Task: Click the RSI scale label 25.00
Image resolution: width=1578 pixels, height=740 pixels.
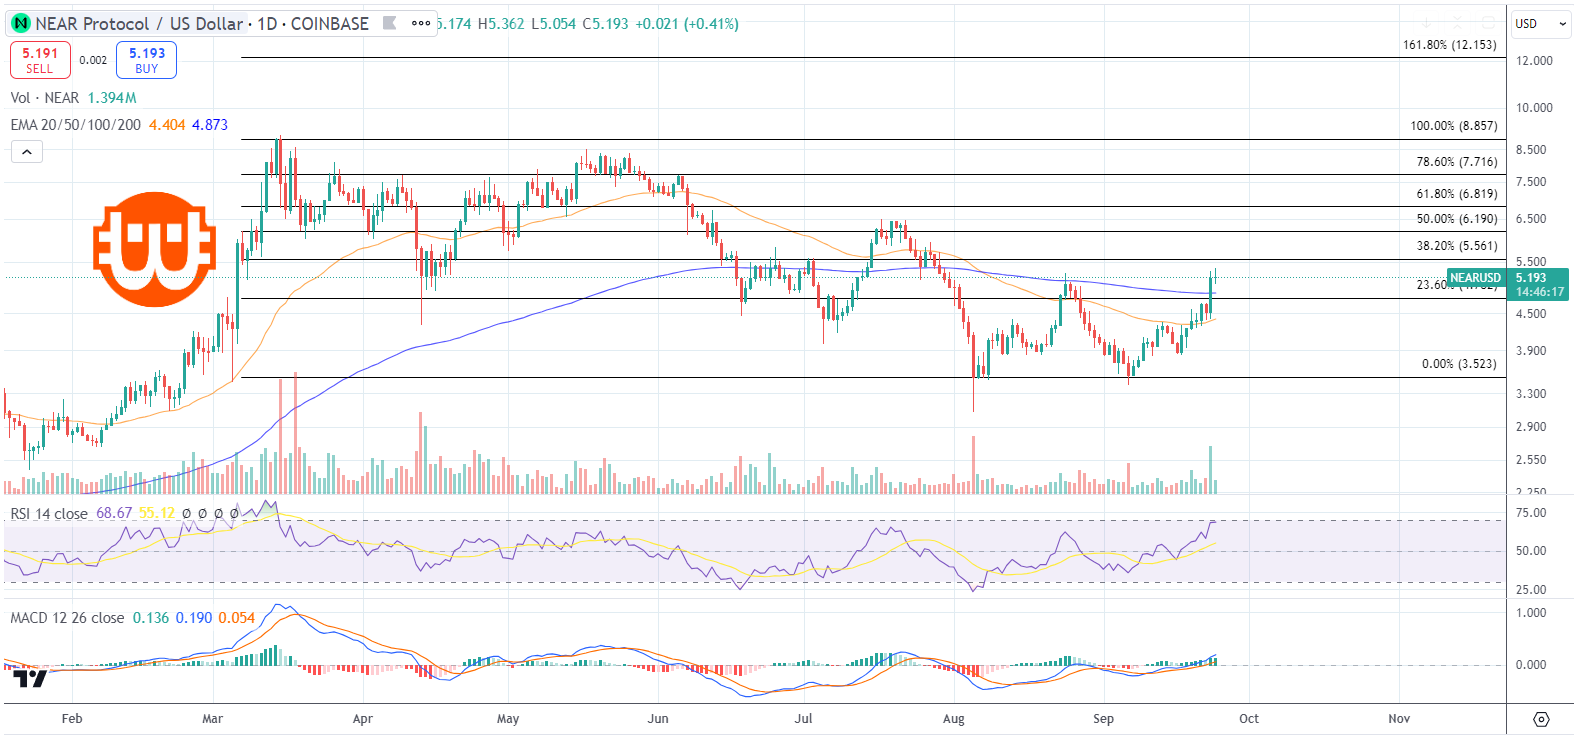Action: click(1531, 590)
